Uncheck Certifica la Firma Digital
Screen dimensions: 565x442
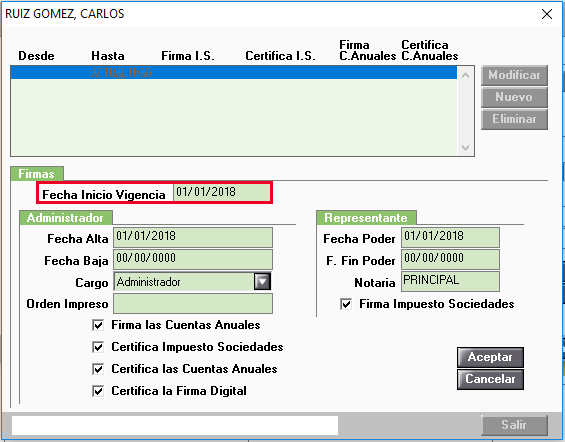98,391
